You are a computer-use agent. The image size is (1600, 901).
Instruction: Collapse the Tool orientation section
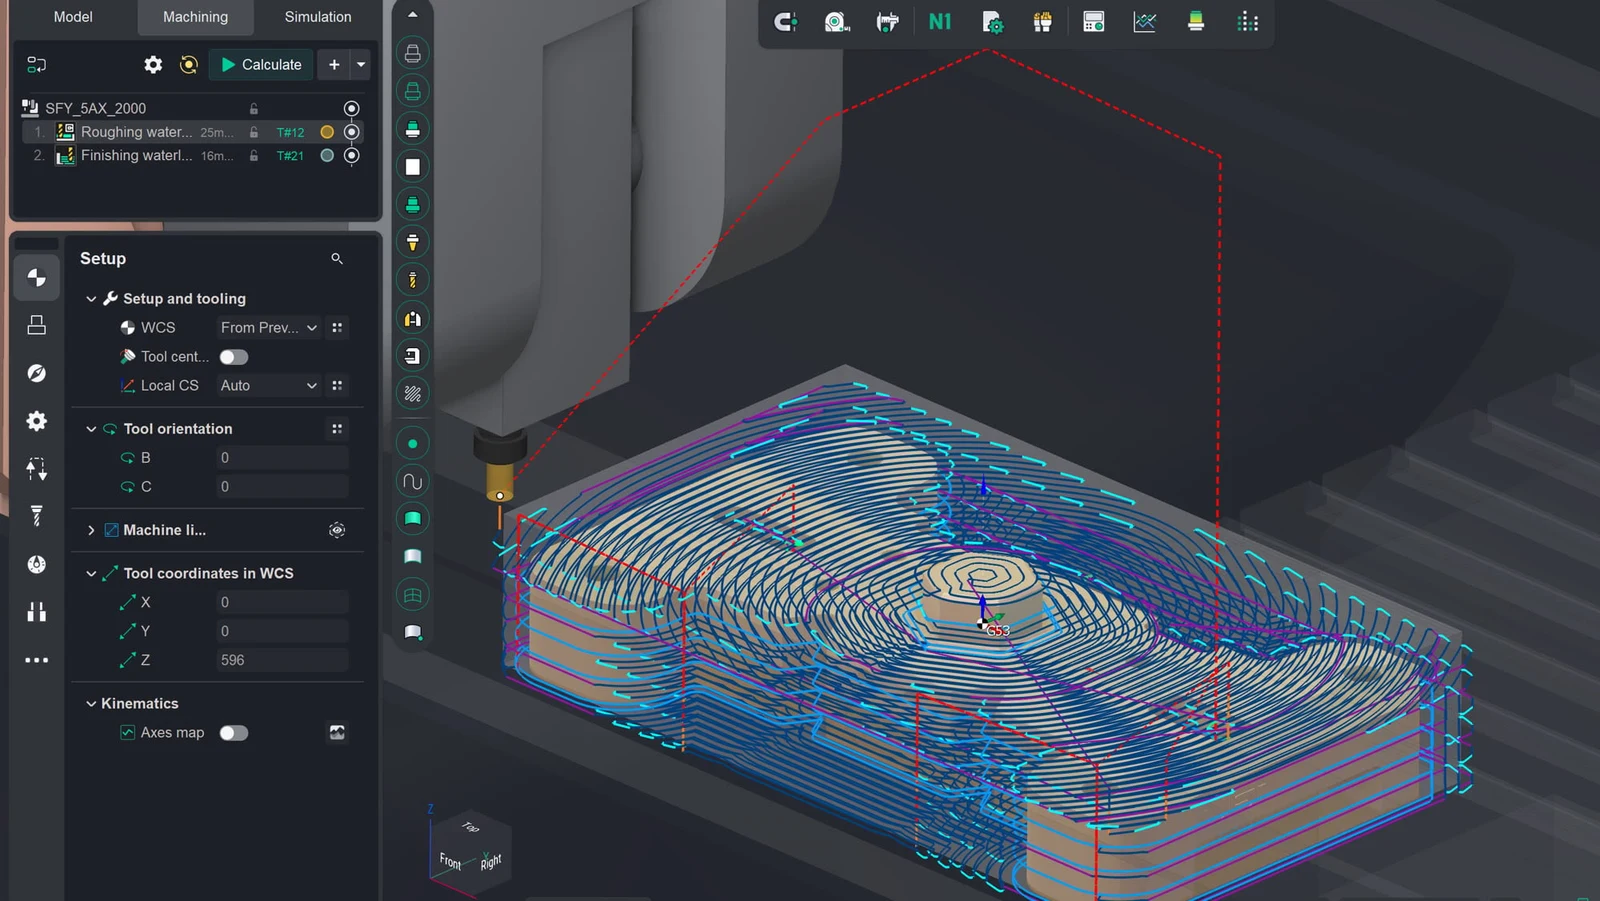(x=91, y=429)
